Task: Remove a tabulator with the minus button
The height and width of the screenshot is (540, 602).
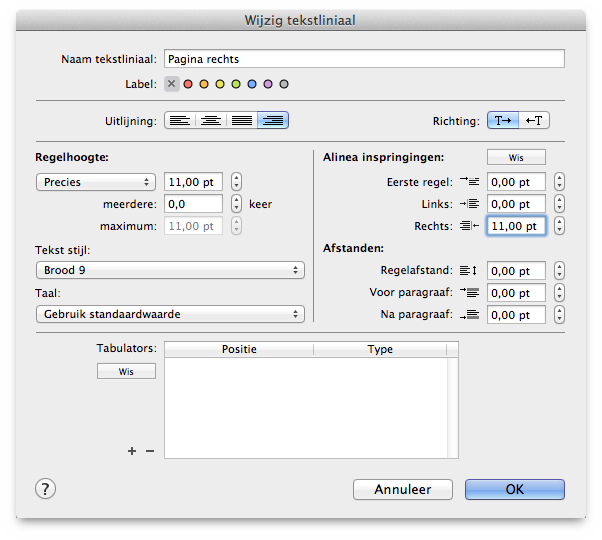Action: 150,451
